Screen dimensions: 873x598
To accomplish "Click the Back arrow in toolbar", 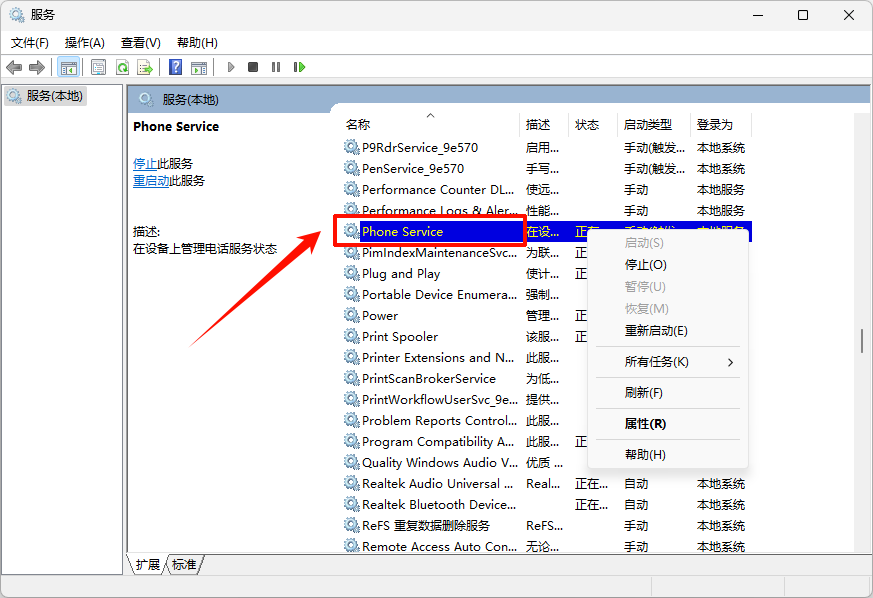I will (x=14, y=67).
